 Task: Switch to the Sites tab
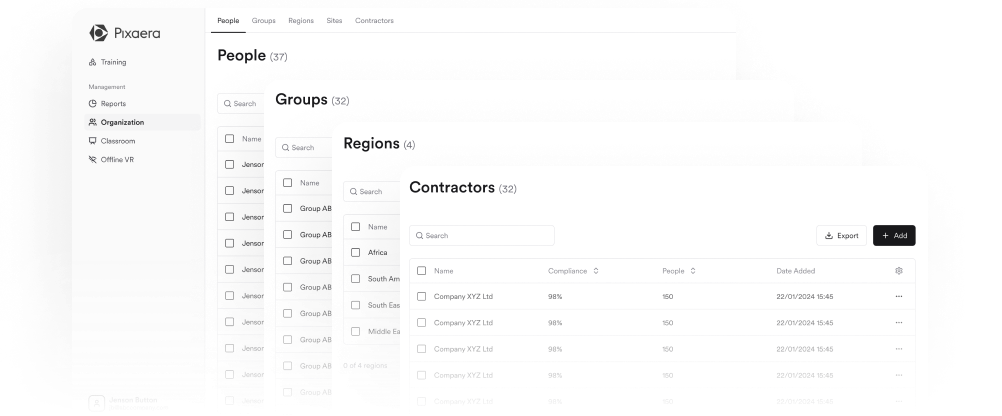pyautogui.click(x=334, y=21)
